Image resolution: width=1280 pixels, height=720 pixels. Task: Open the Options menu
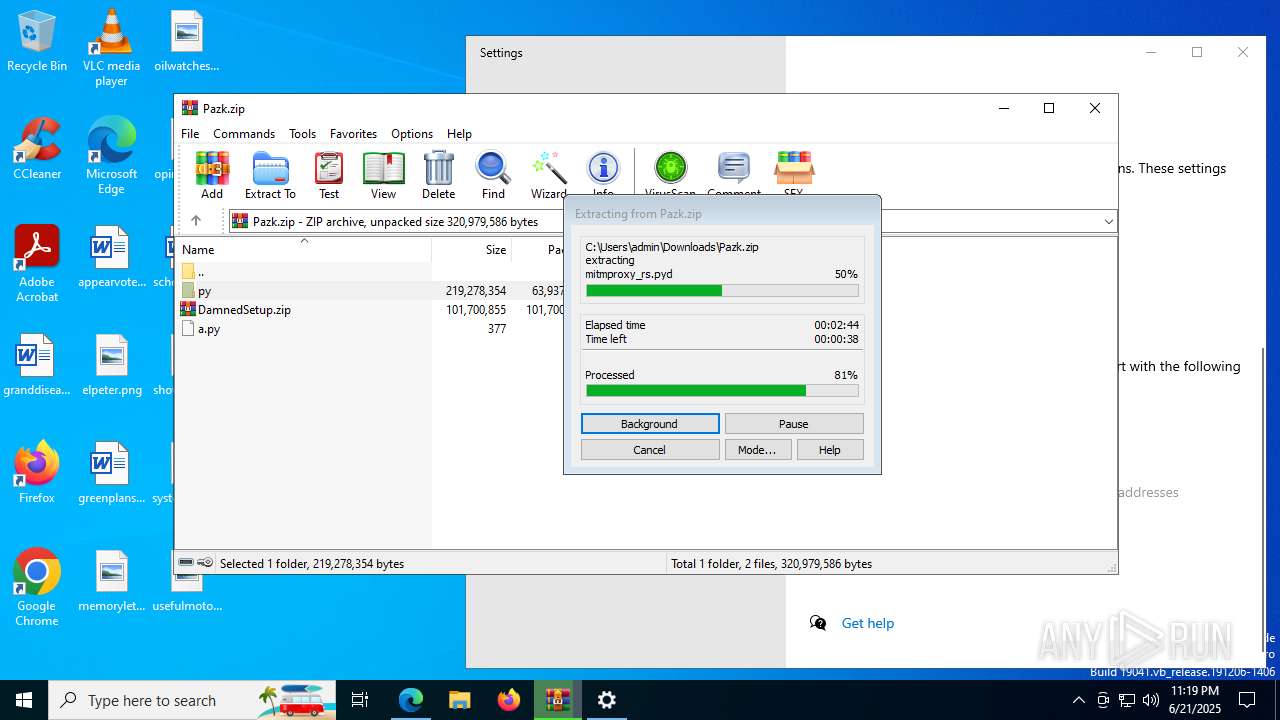point(412,133)
